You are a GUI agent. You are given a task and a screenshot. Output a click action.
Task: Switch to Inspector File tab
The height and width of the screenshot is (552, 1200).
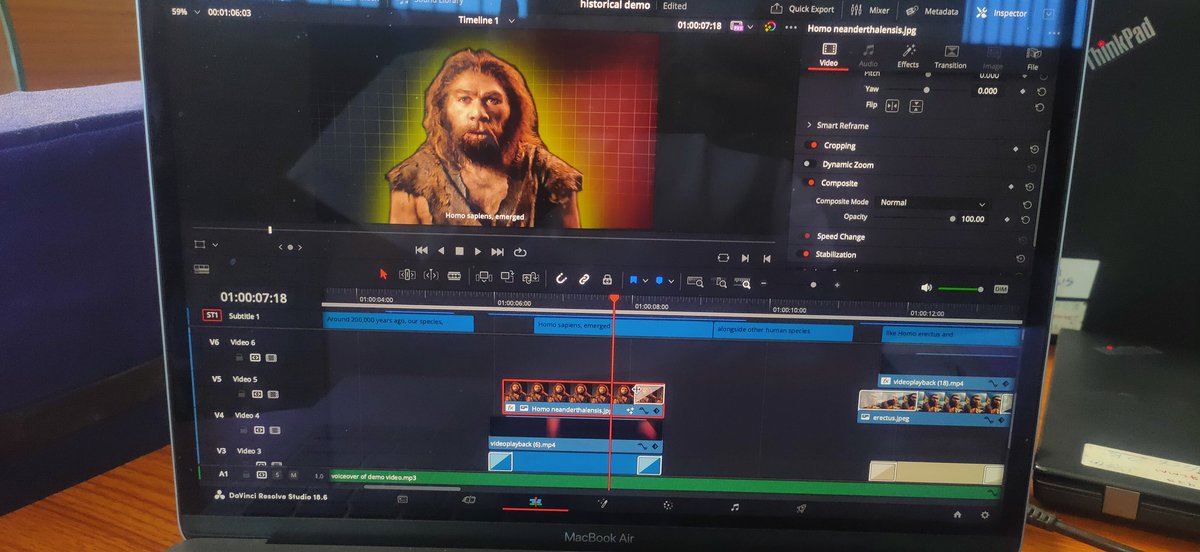point(1032,60)
